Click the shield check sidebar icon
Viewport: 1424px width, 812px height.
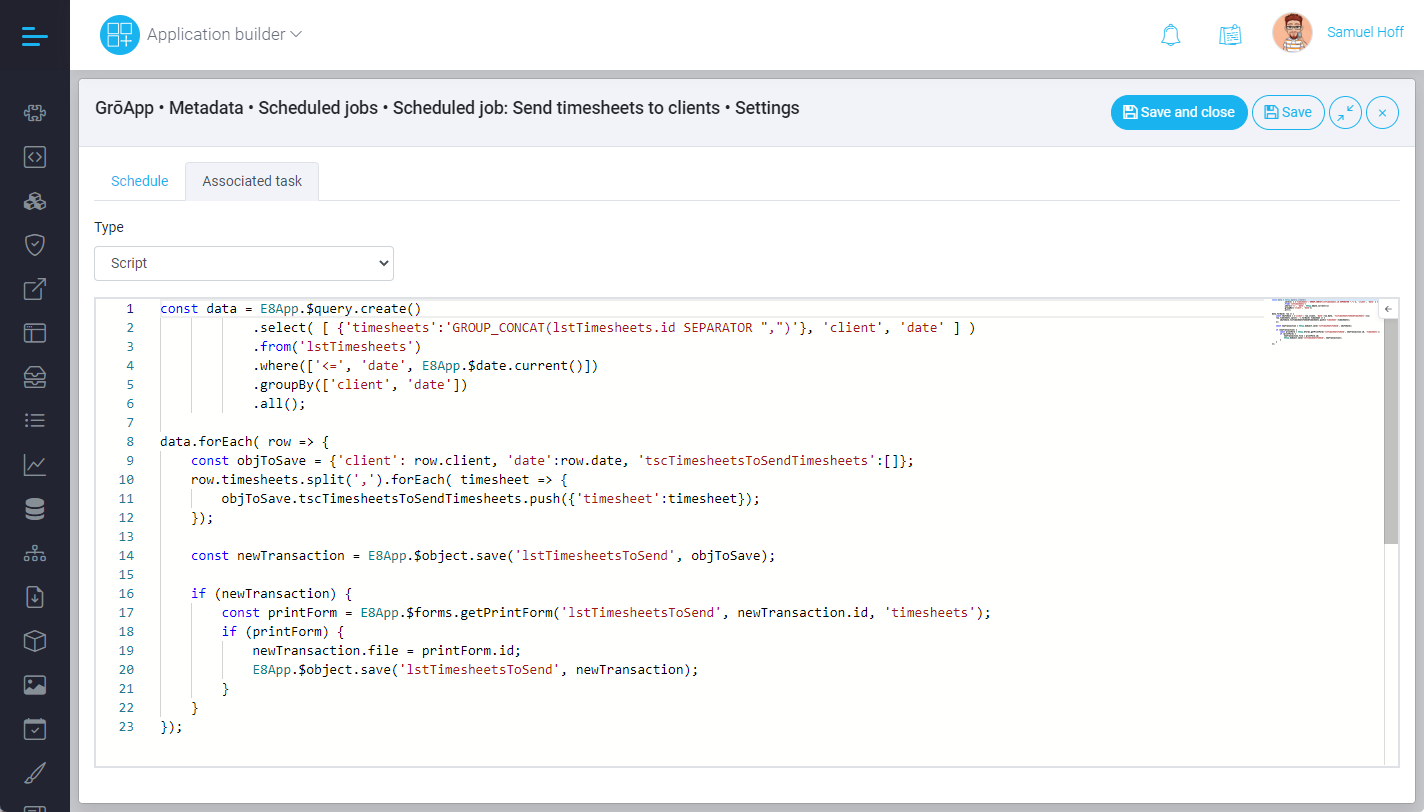coord(35,245)
